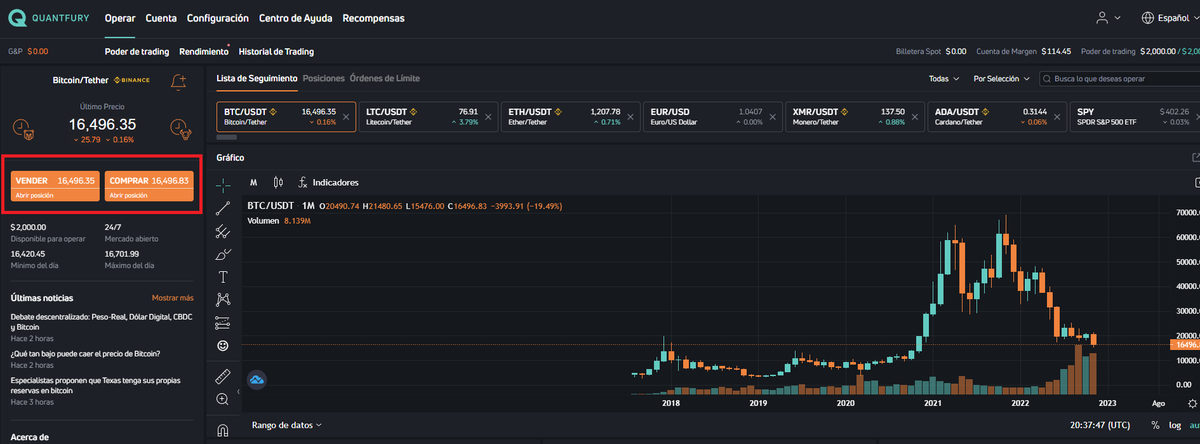1200x444 pixels.
Task: Click the candlestick chart style icon
Action: click(278, 183)
